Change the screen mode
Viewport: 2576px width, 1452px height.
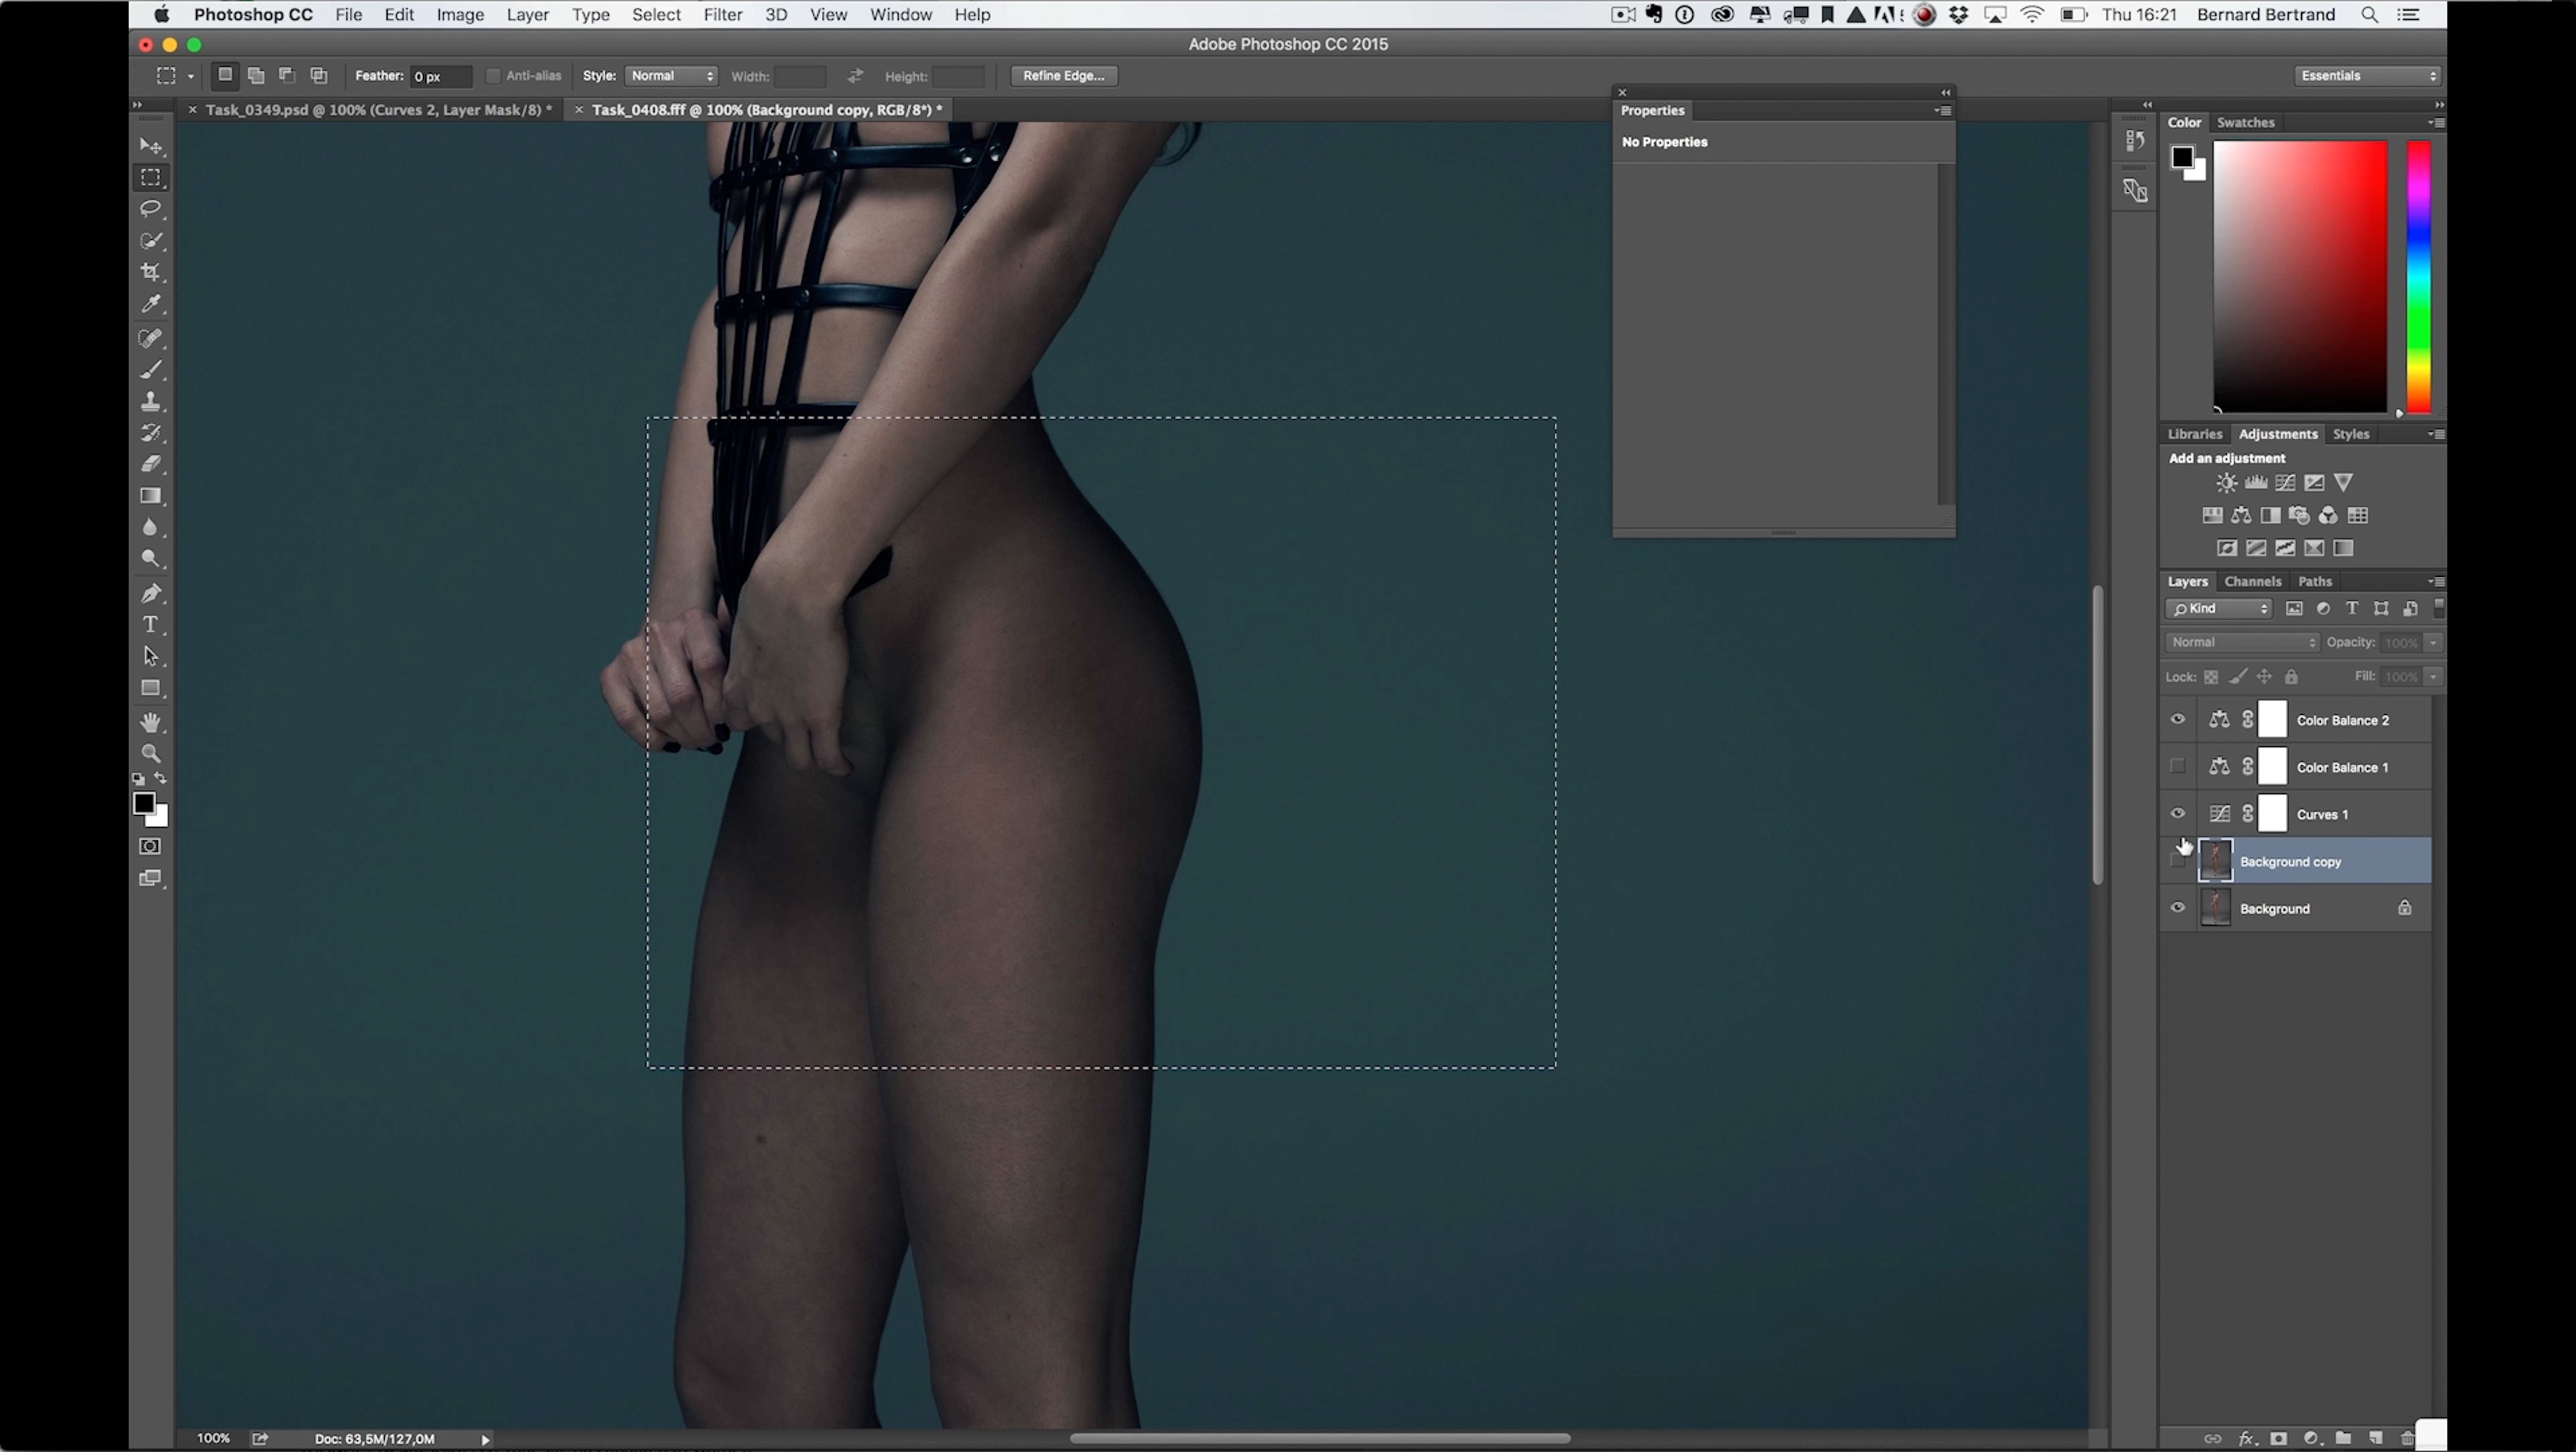150,878
